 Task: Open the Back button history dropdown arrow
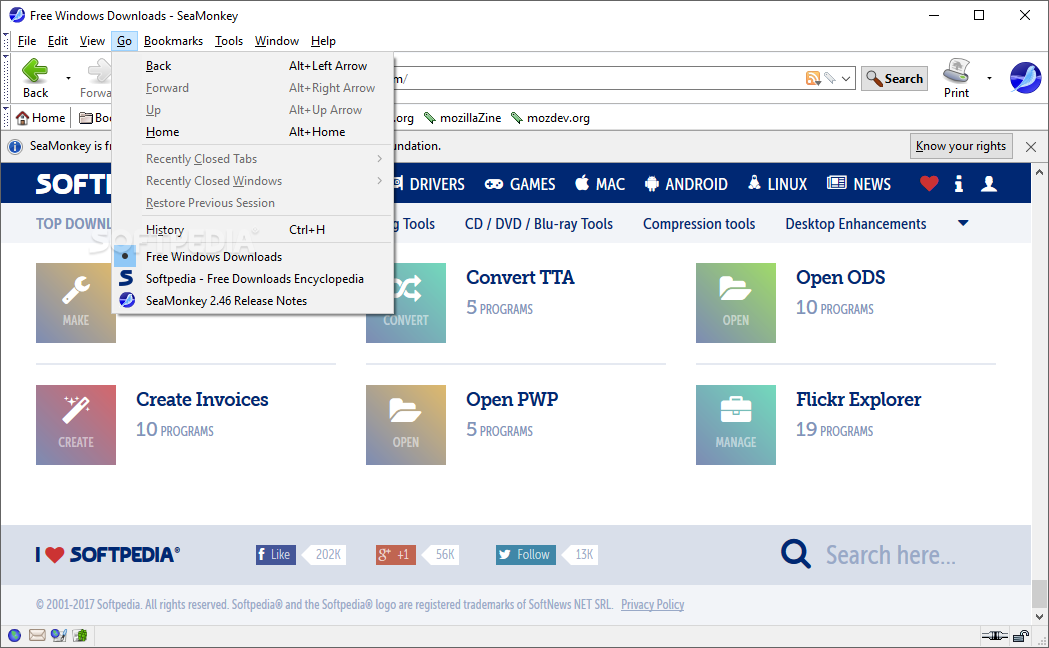(x=68, y=78)
